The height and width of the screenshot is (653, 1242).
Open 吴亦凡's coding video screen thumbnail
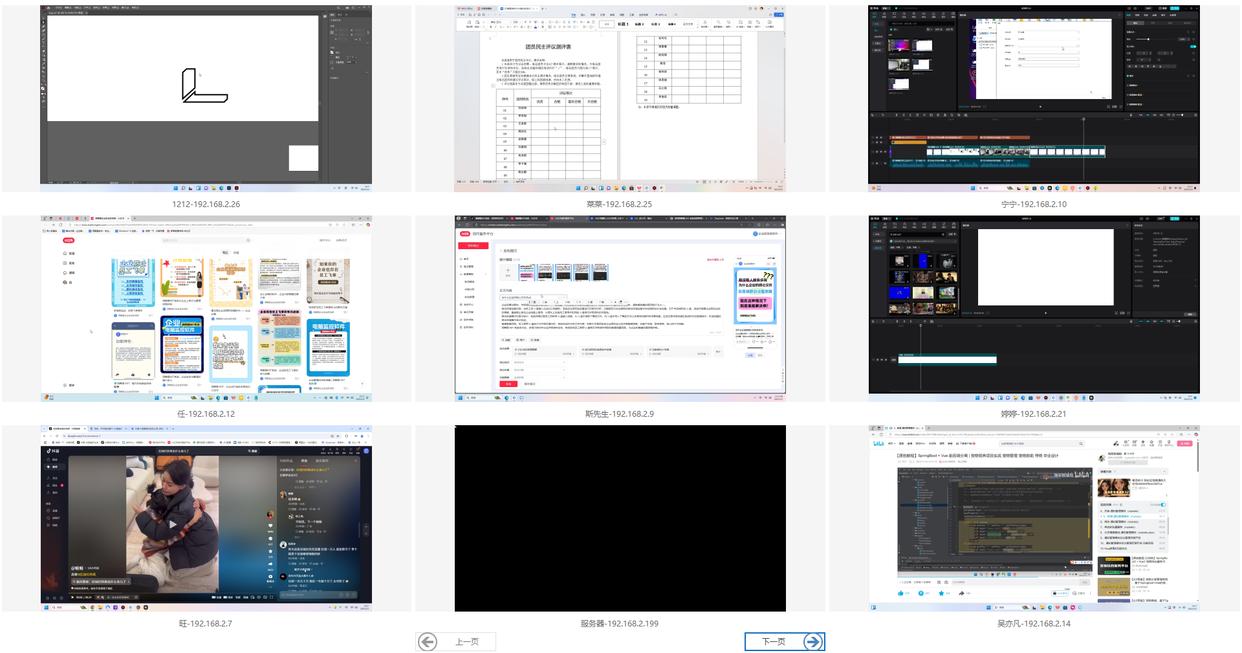1033,518
